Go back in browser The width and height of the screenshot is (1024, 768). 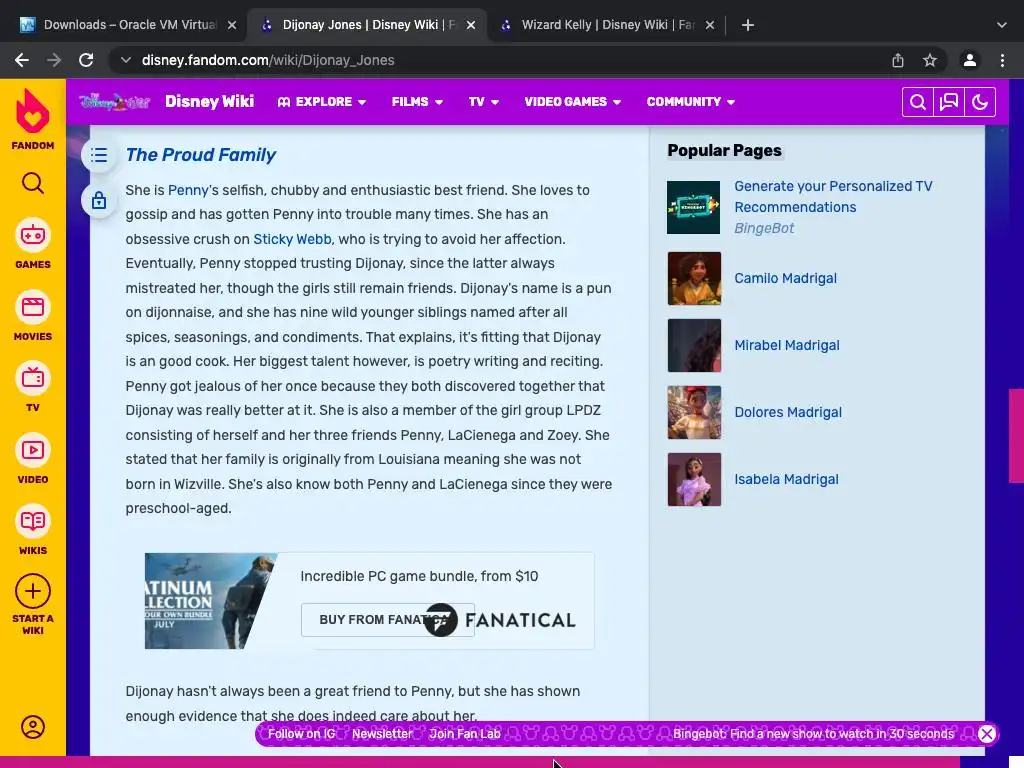pyautogui.click(x=22, y=60)
